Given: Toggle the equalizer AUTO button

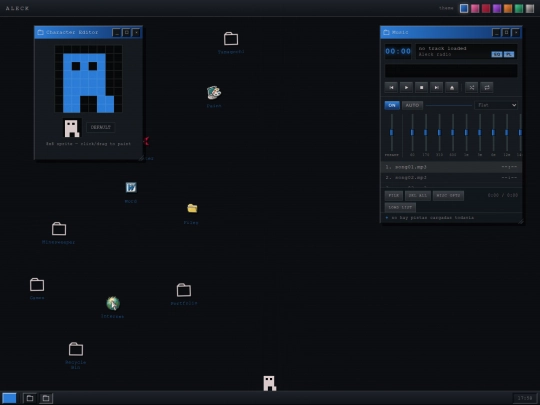Looking at the screenshot, I should 412,105.
